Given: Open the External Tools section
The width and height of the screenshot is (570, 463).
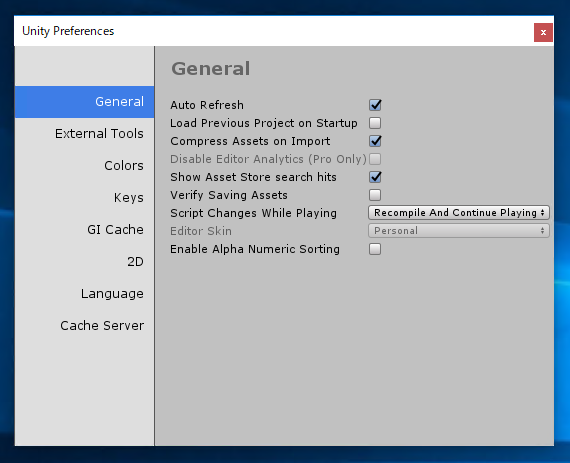Looking at the screenshot, I should click(x=85, y=134).
